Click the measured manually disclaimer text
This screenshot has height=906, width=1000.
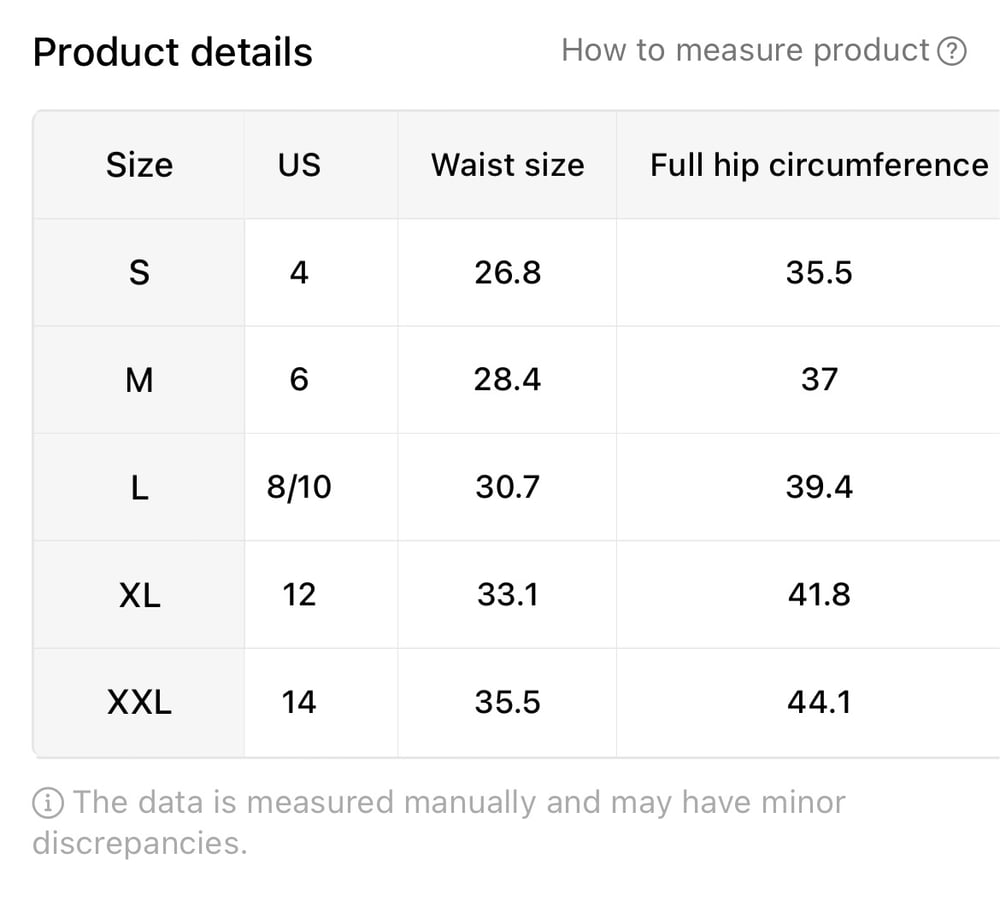pos(439,822)
